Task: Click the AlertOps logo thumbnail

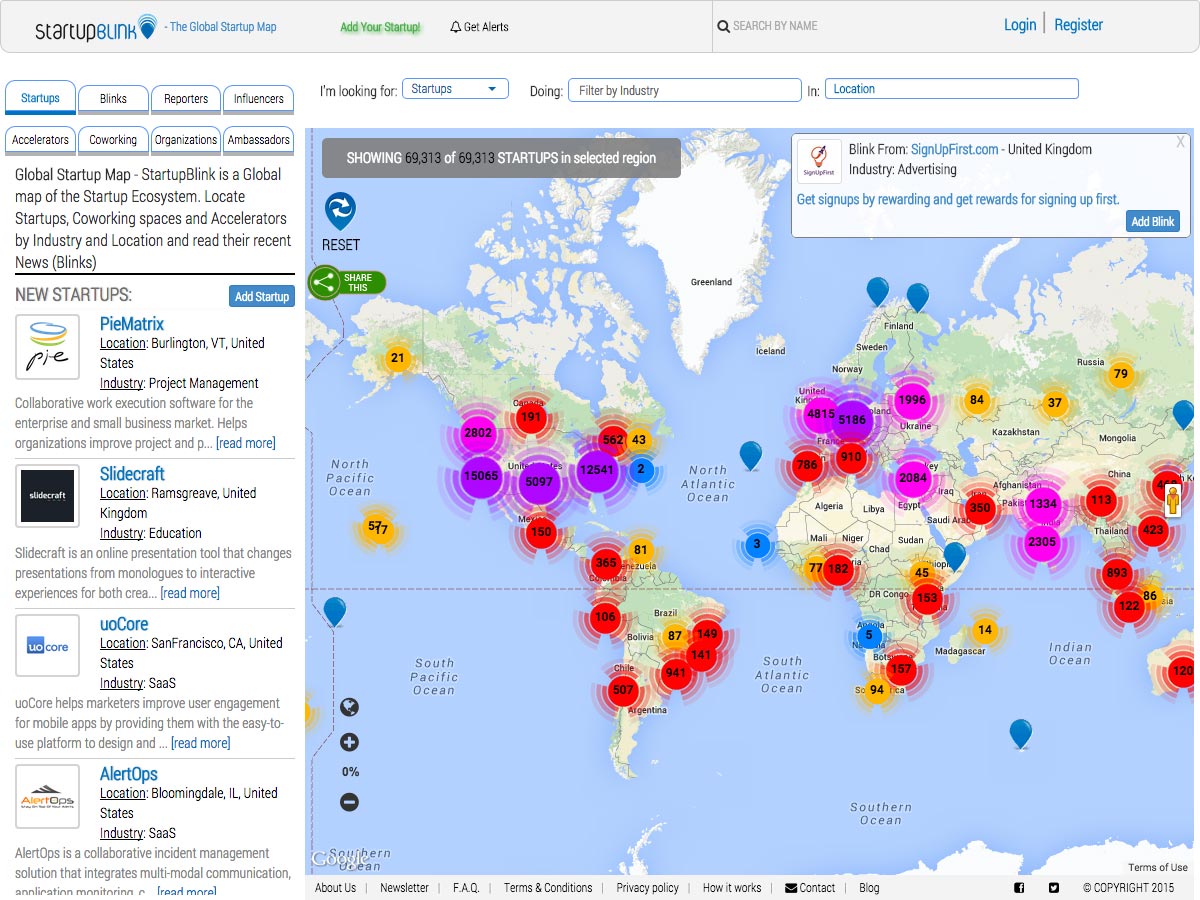Action: (x=47, y=796)
